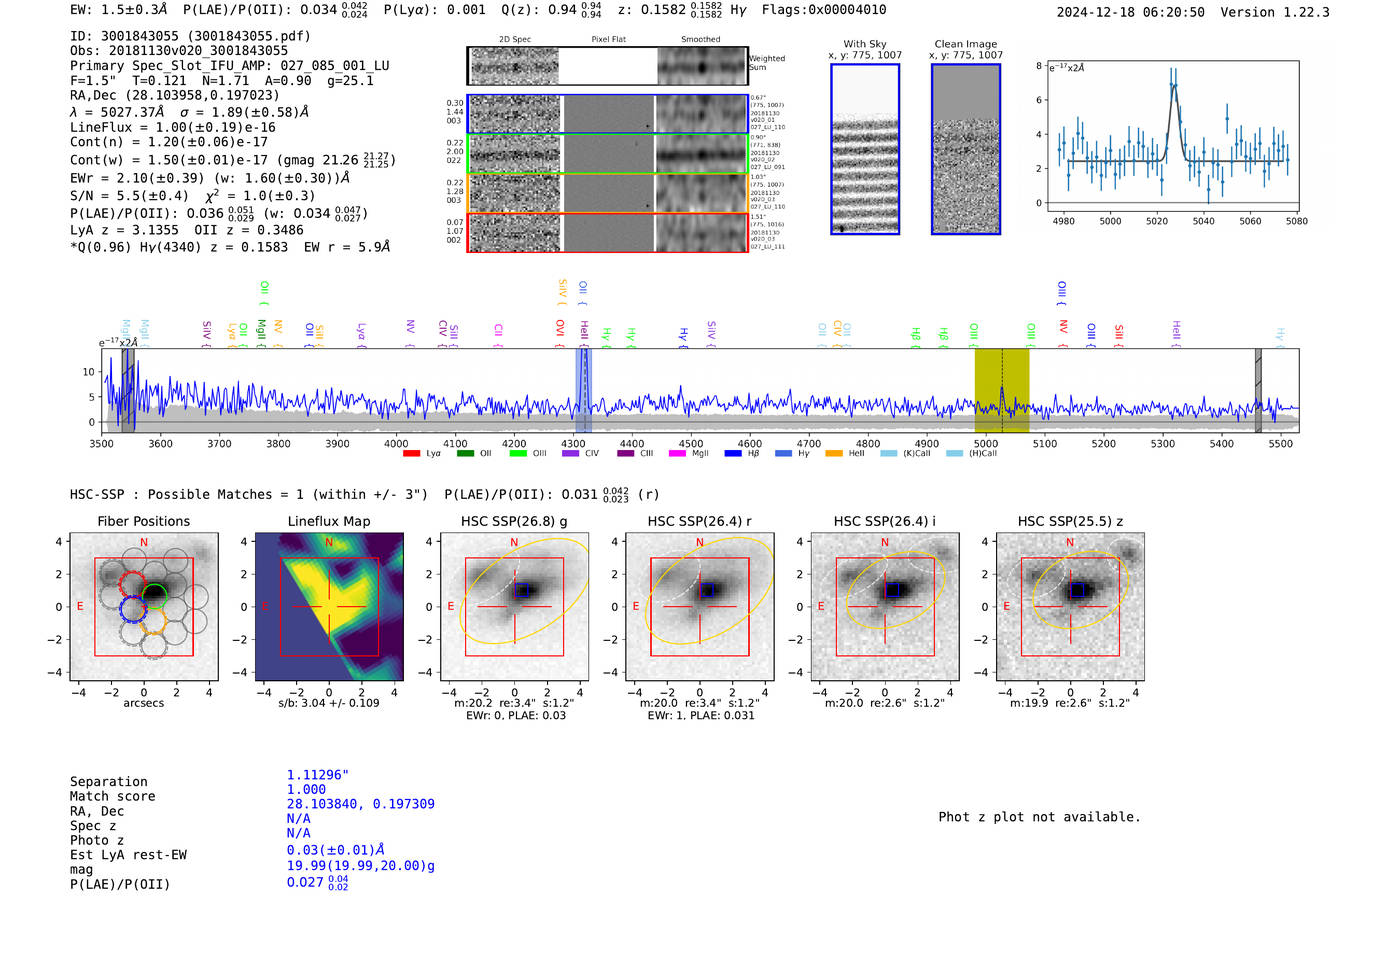
Task: Select the red-outlined fiber spectrum row
Action: pos(607,232)
